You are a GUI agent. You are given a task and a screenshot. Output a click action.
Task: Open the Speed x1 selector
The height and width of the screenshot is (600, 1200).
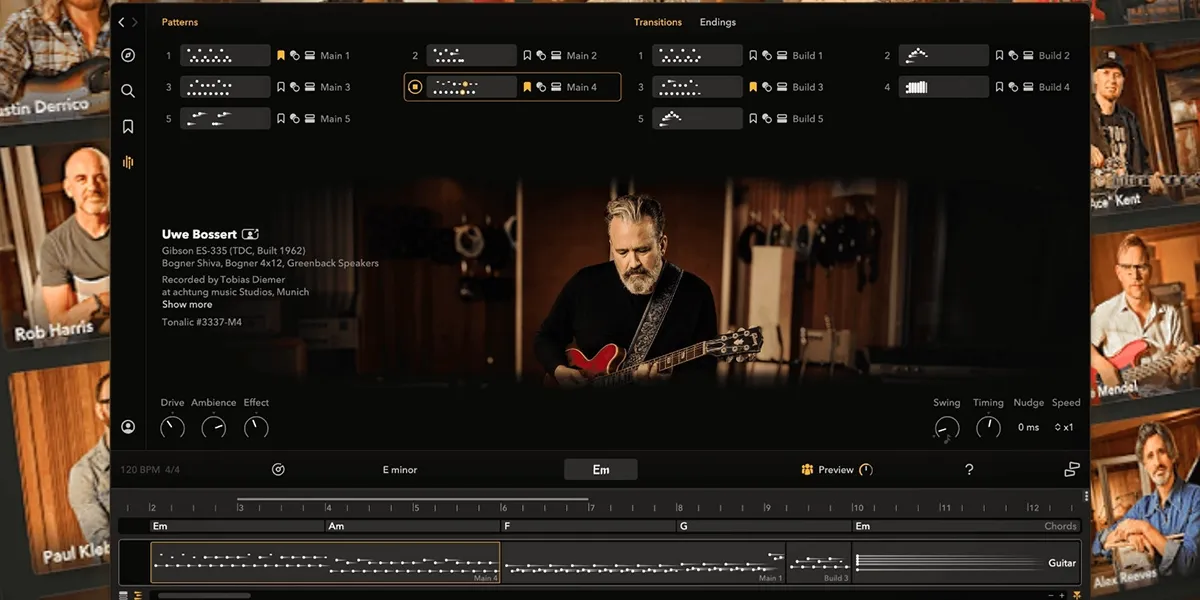pos(1064,428)
